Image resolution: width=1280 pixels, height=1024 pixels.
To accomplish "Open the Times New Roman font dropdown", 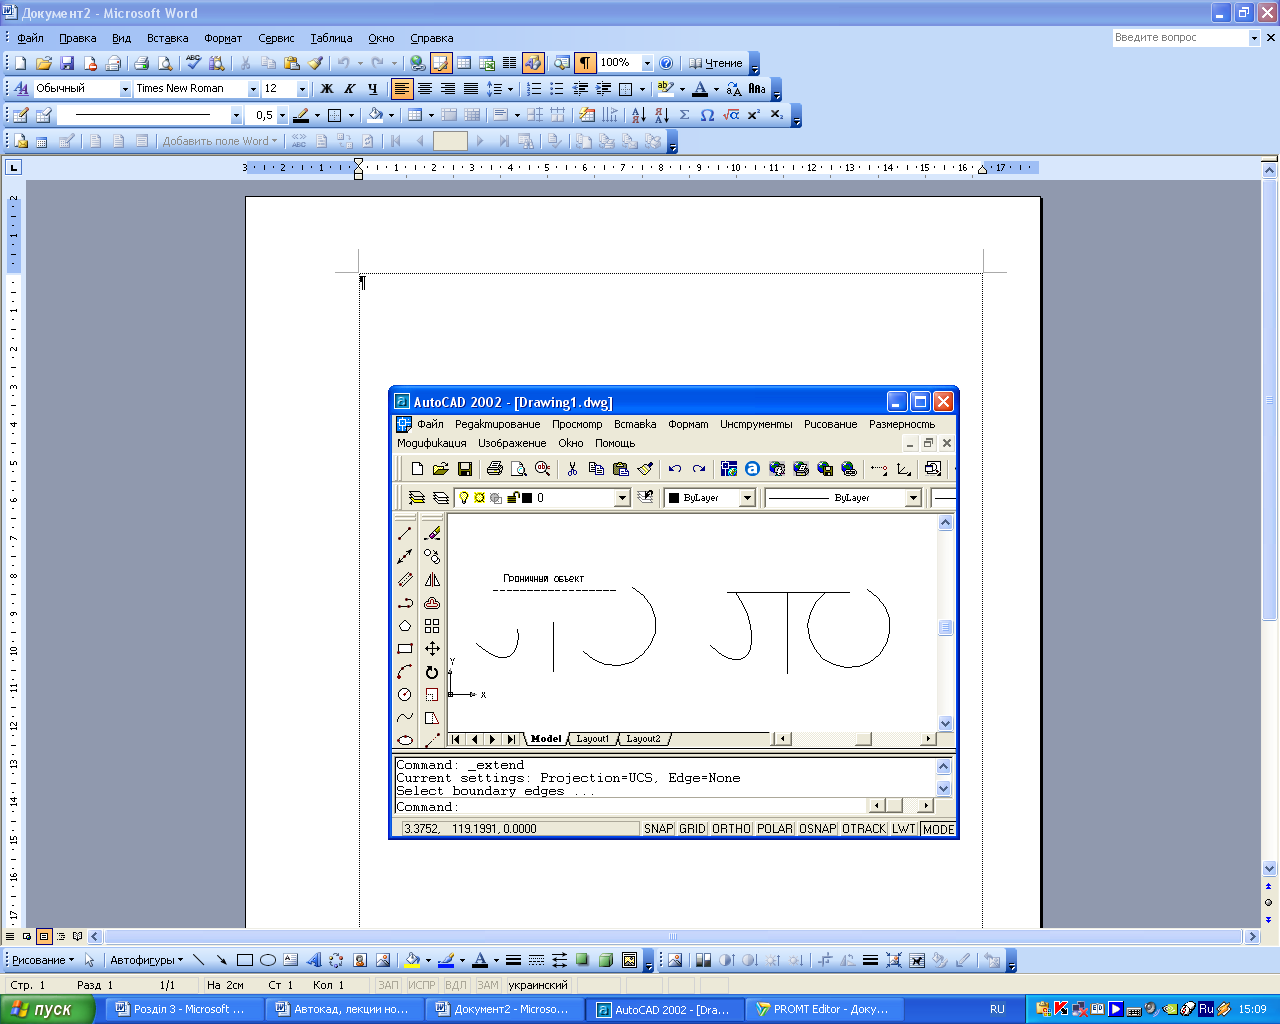I will click(252, 89).
